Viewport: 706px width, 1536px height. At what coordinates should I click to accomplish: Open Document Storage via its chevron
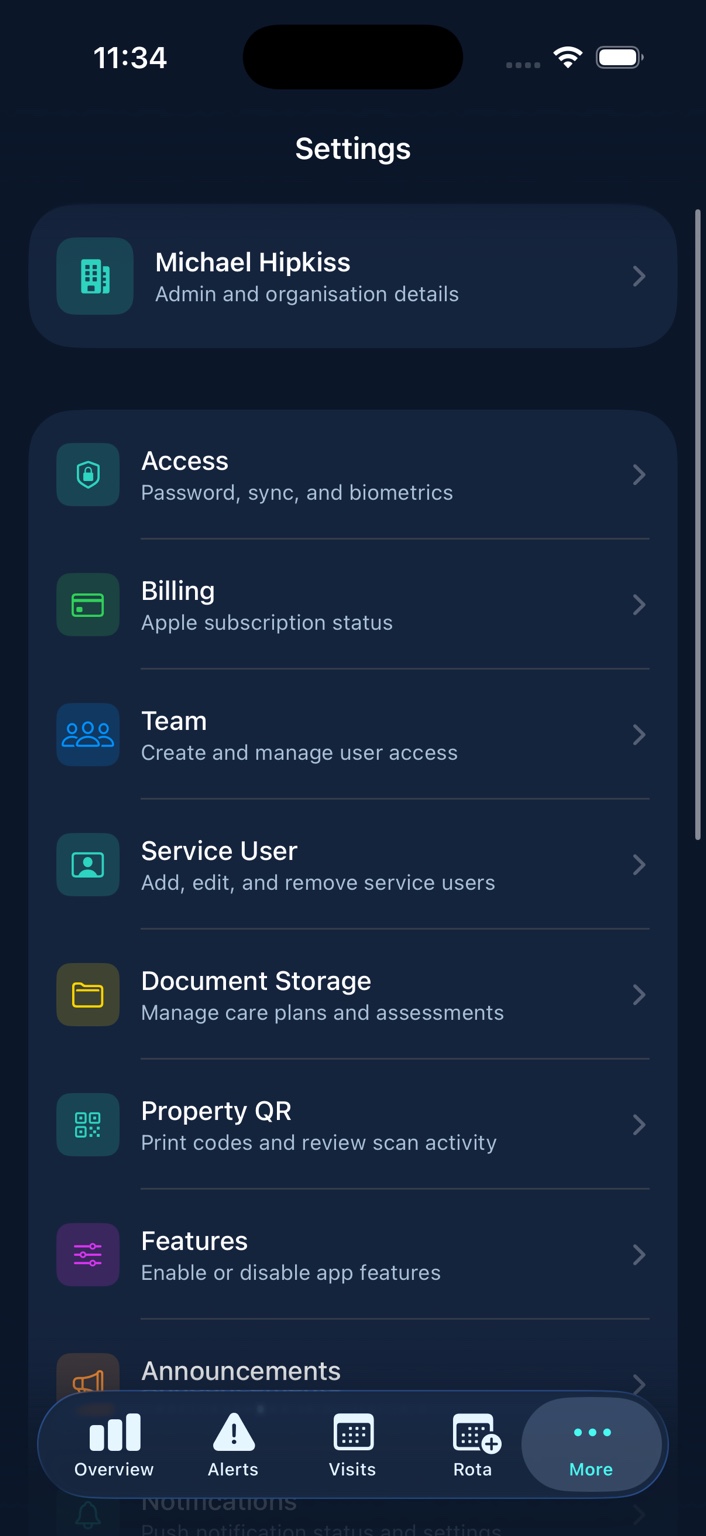pos(639,994)
